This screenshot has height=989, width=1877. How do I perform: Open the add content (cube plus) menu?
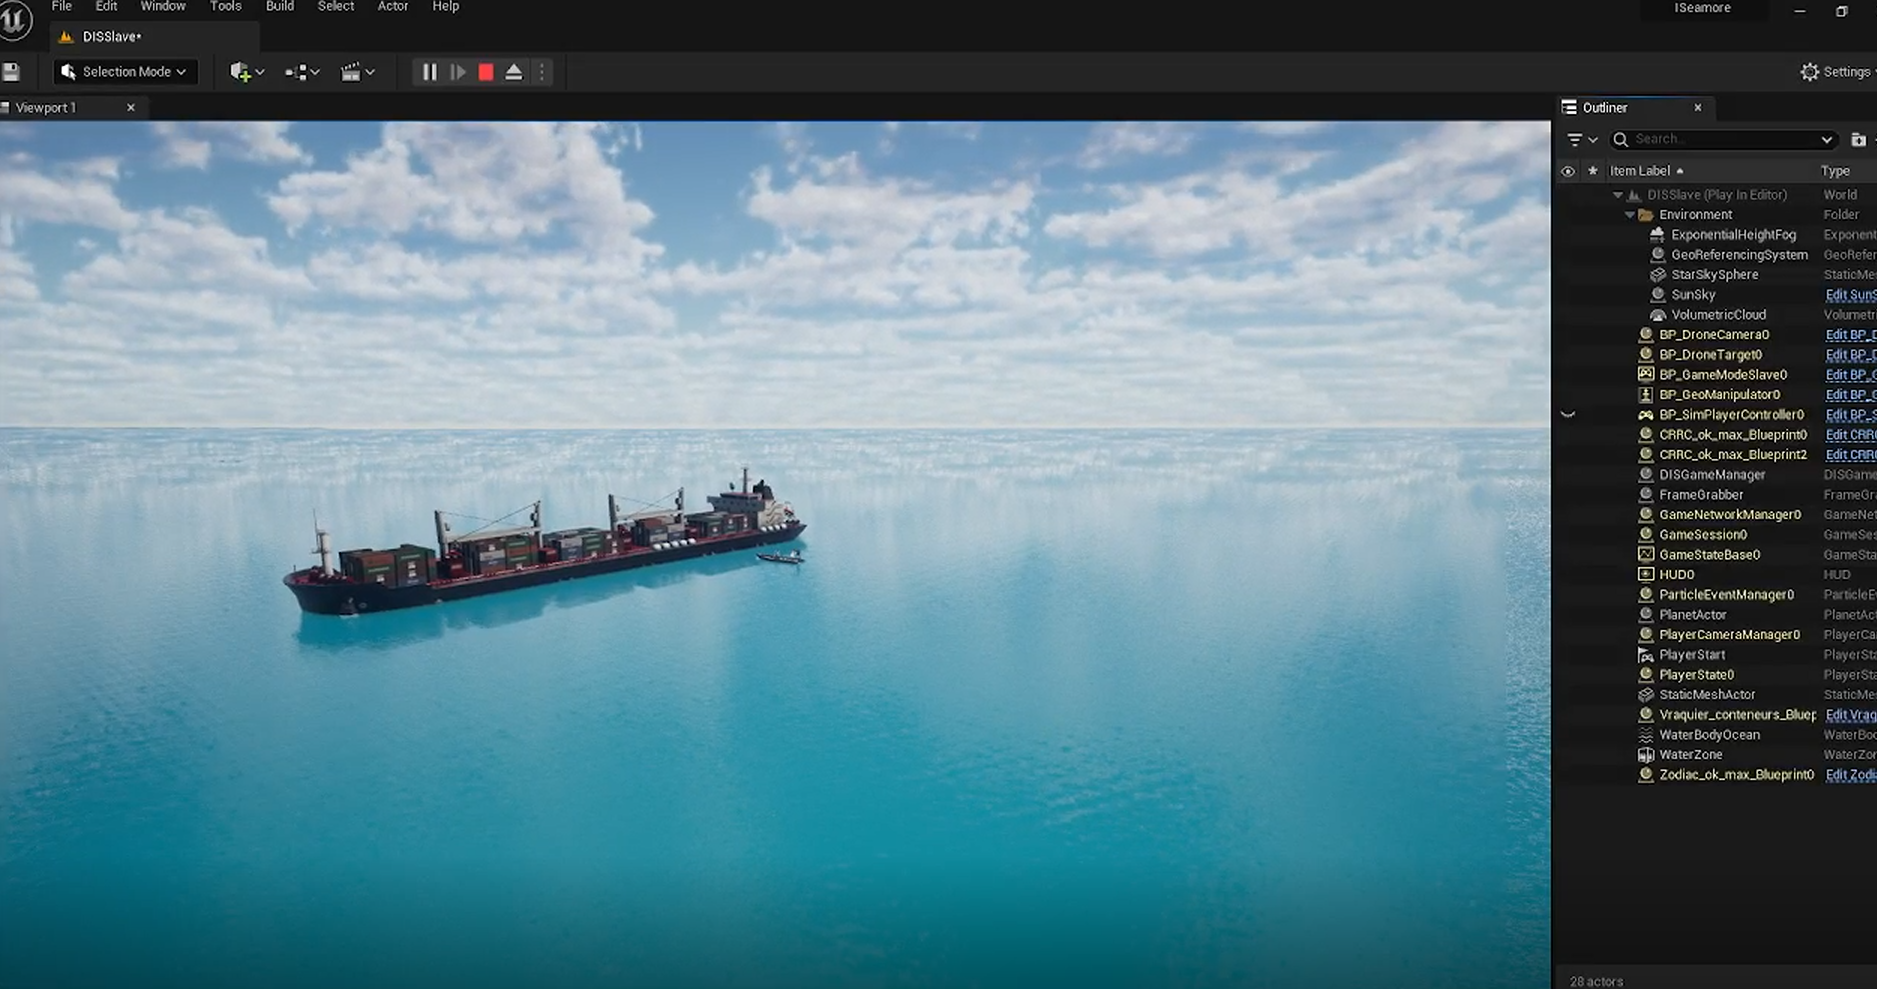coord(246,72)
